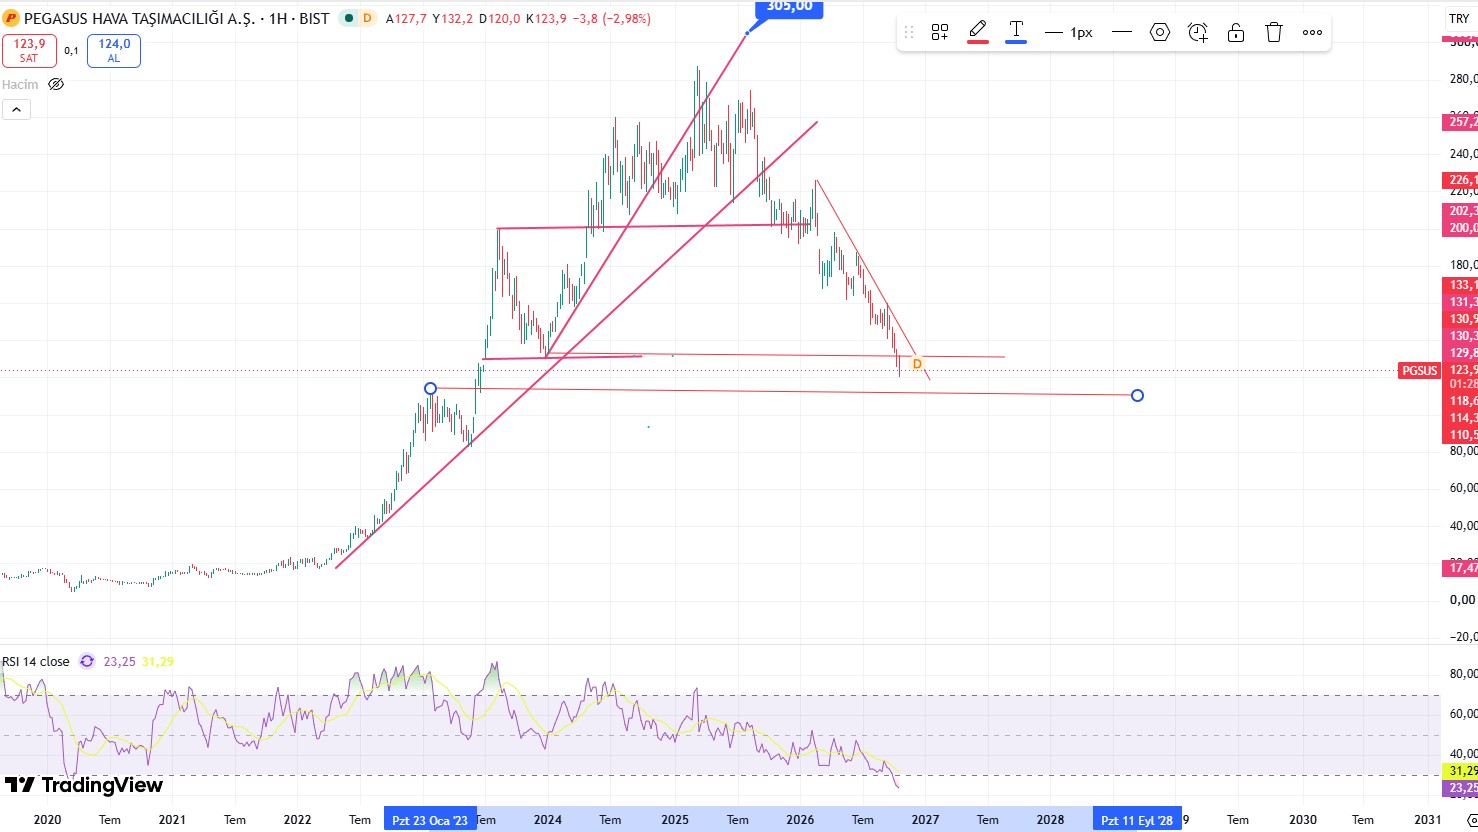This screenshot has height=832, width=1478.
Task: Click the orange D dividend marker on chart
Action: tap(917, 364)
